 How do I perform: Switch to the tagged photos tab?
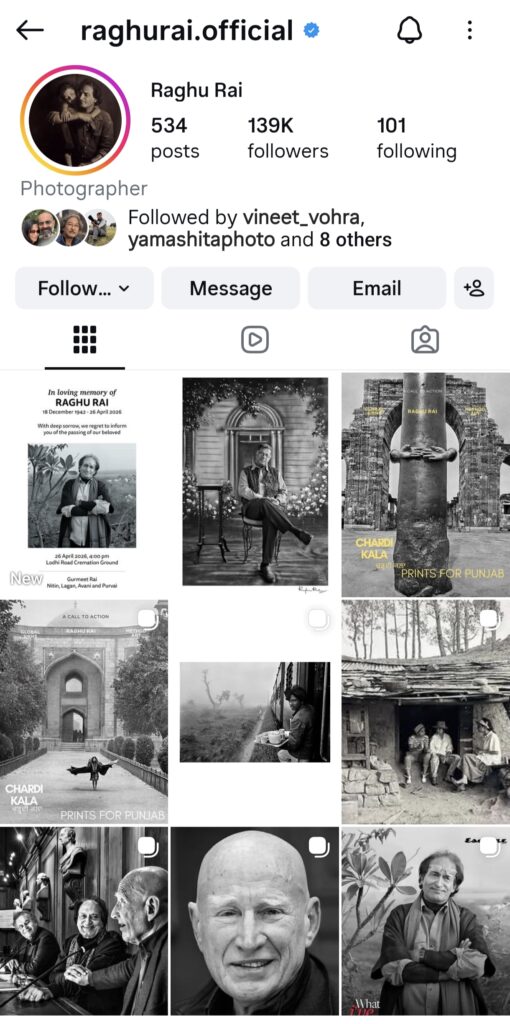[425, 340]
